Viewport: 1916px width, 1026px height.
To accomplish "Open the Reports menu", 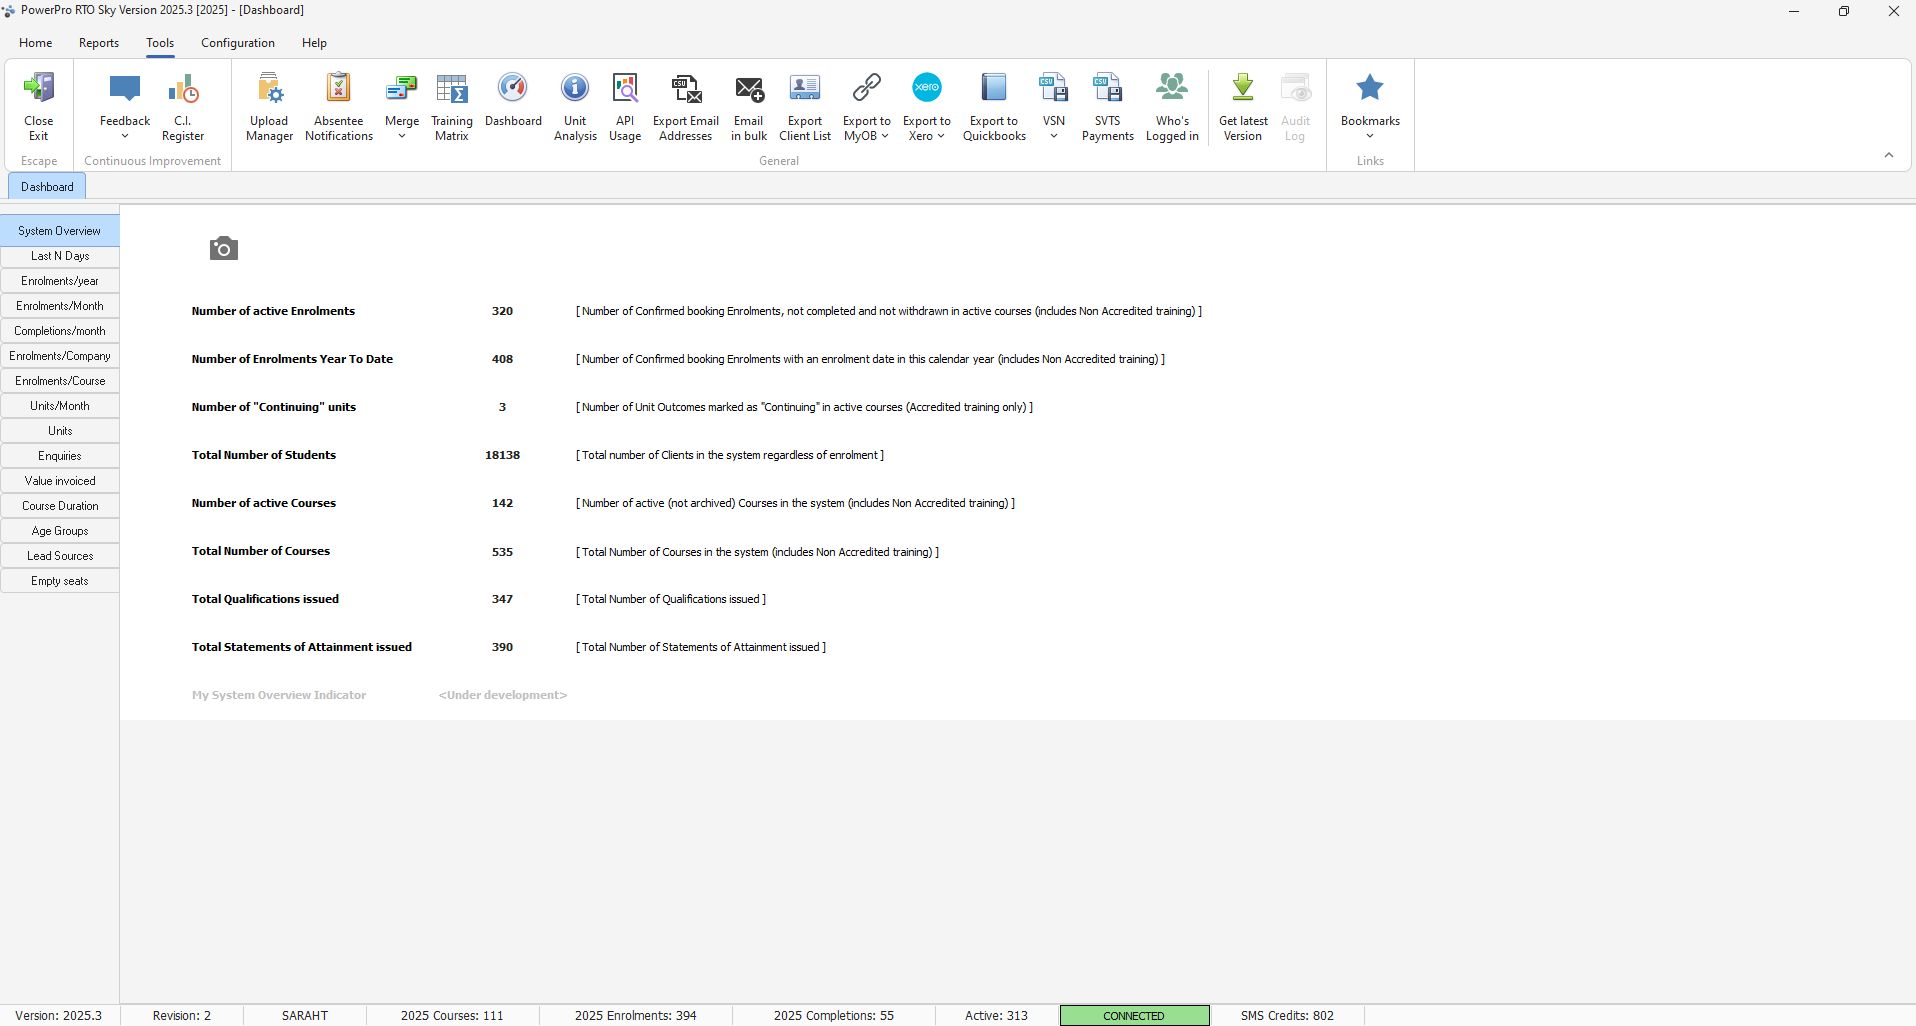I will pyautogui.click(x=99, y=43).
